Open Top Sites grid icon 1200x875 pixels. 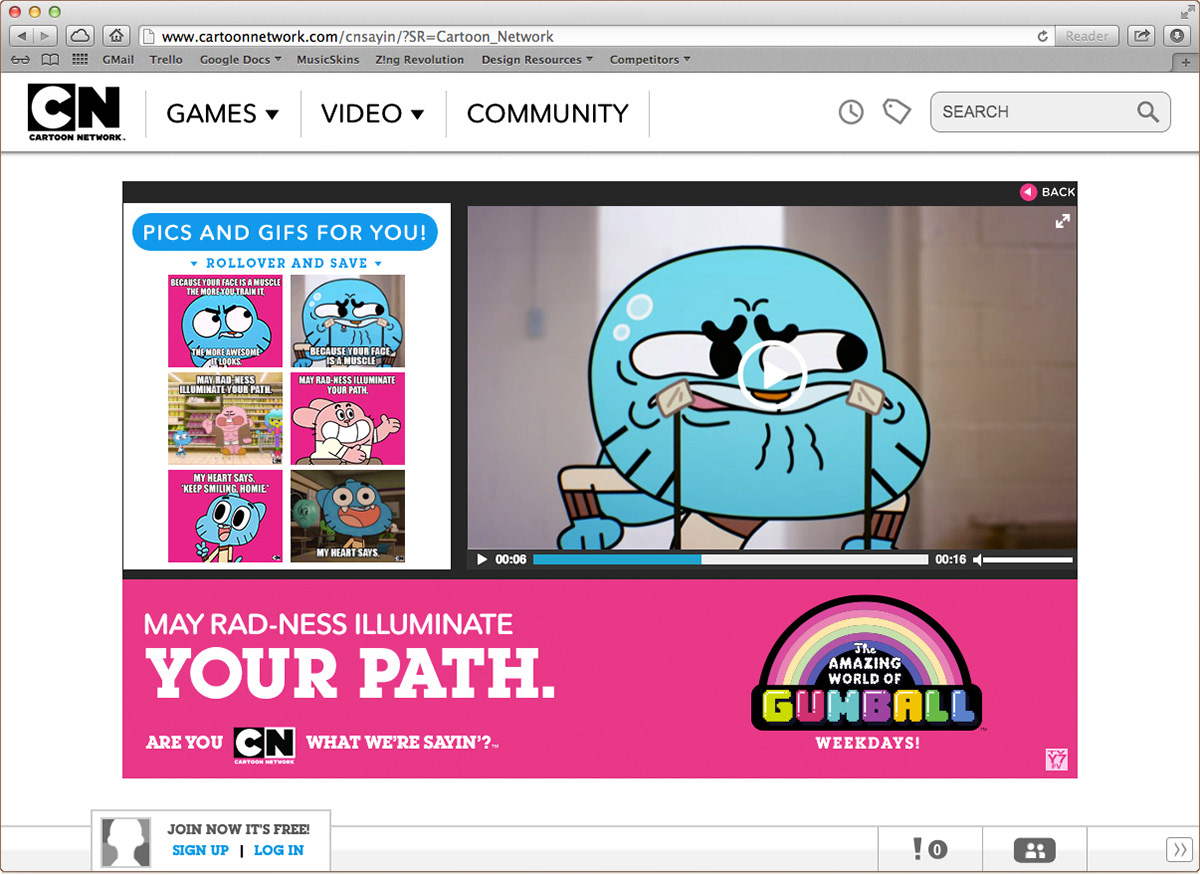80,60
